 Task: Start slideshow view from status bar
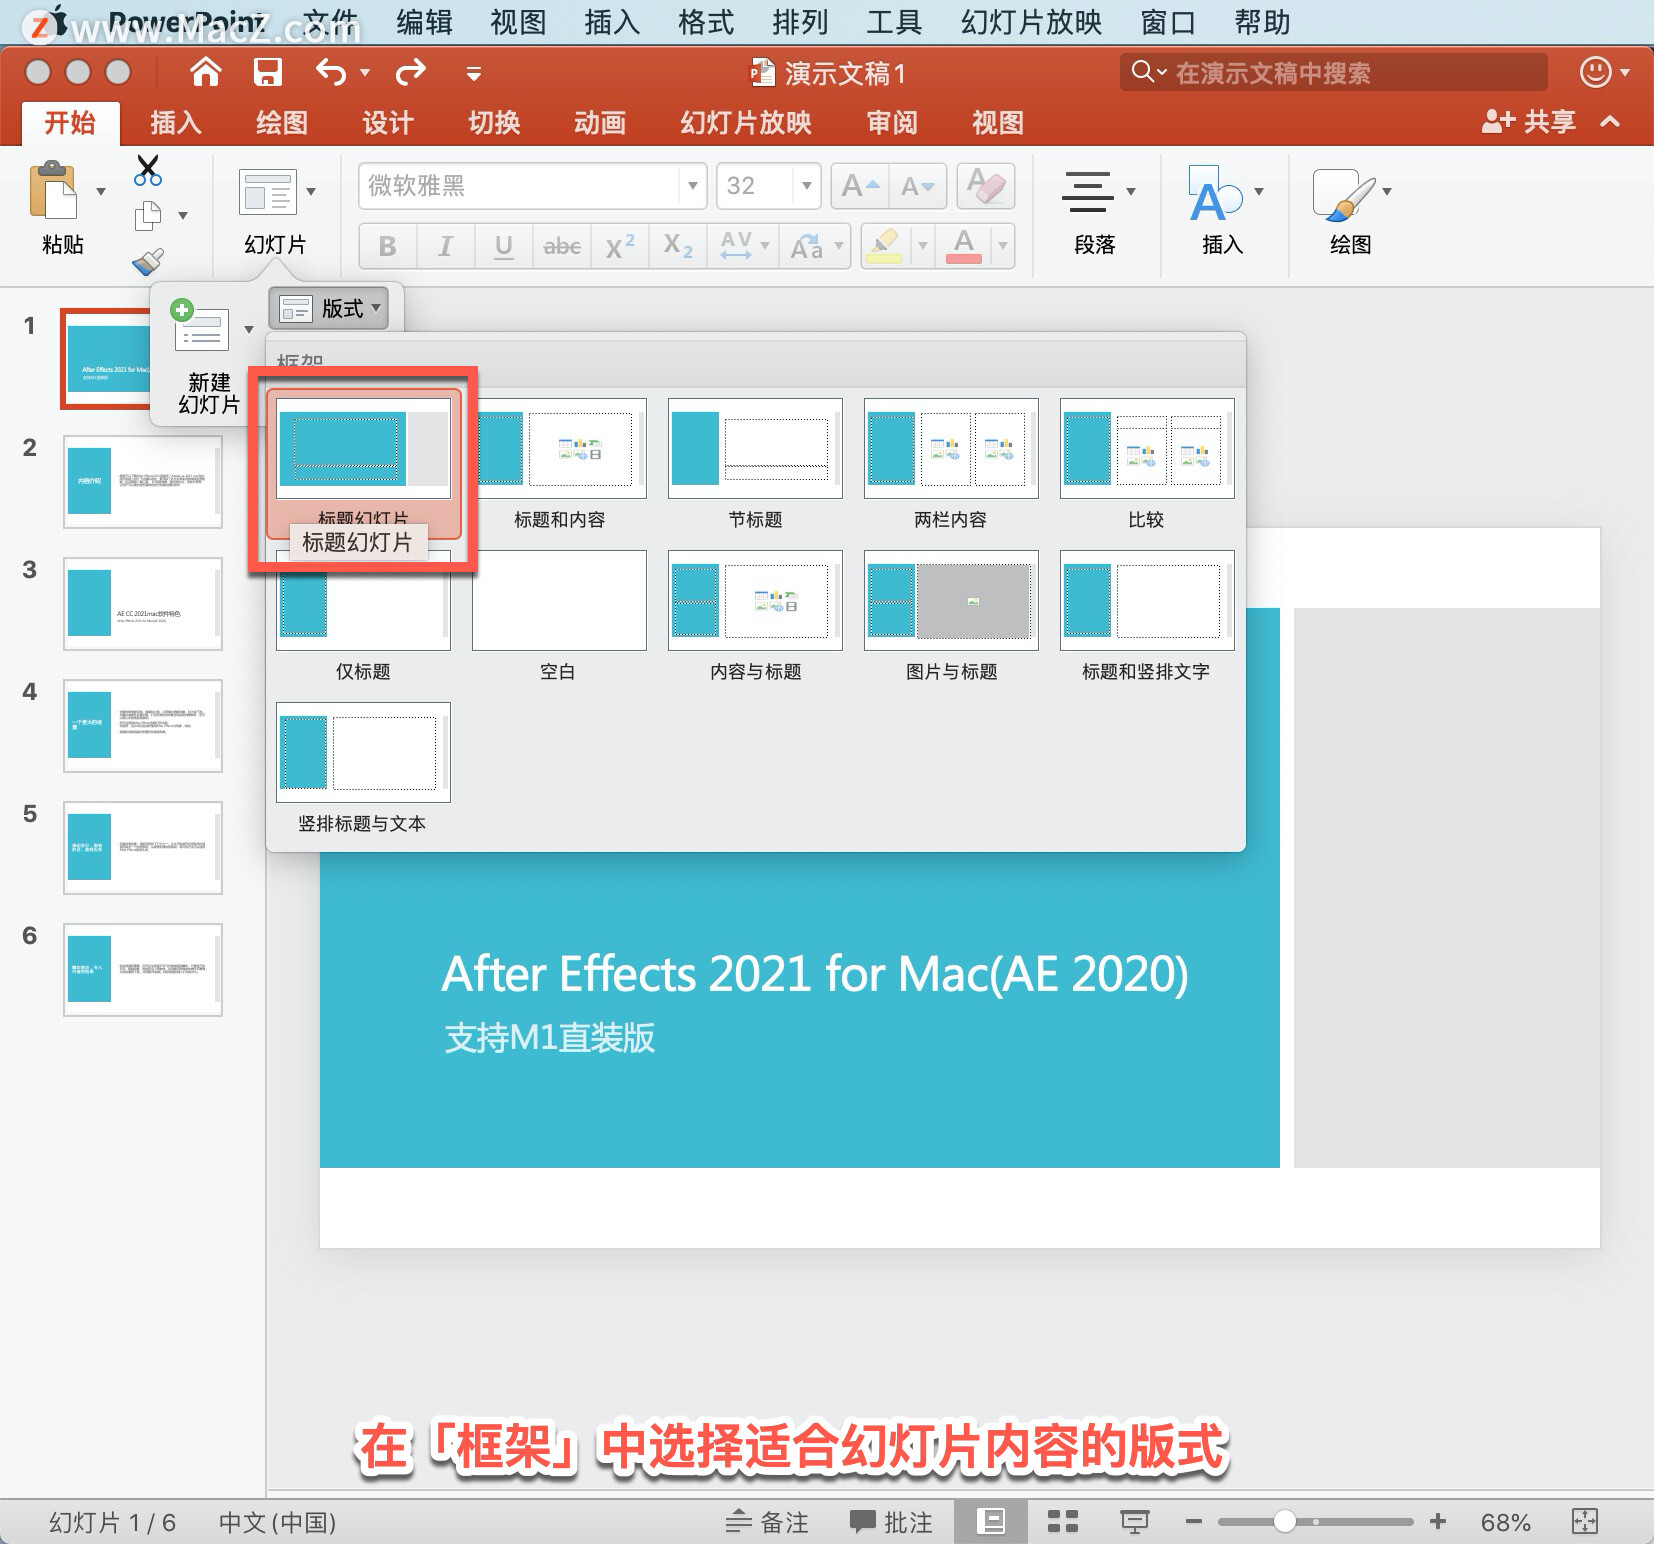1134,1522
